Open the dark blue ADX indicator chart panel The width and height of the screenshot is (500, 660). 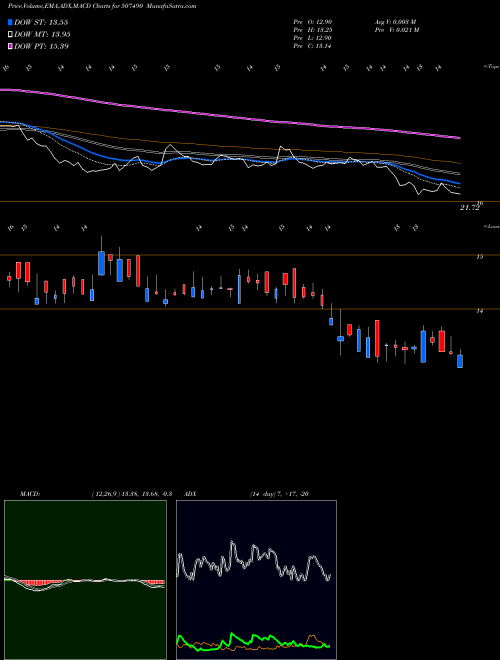[256, 580]
